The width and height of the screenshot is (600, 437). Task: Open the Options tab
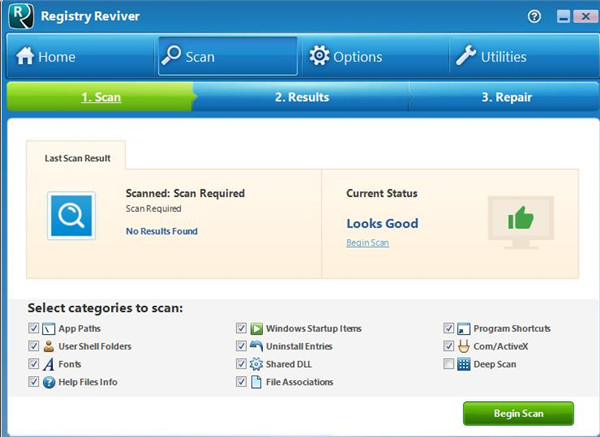pyautogui.click(x=375, y=56)
